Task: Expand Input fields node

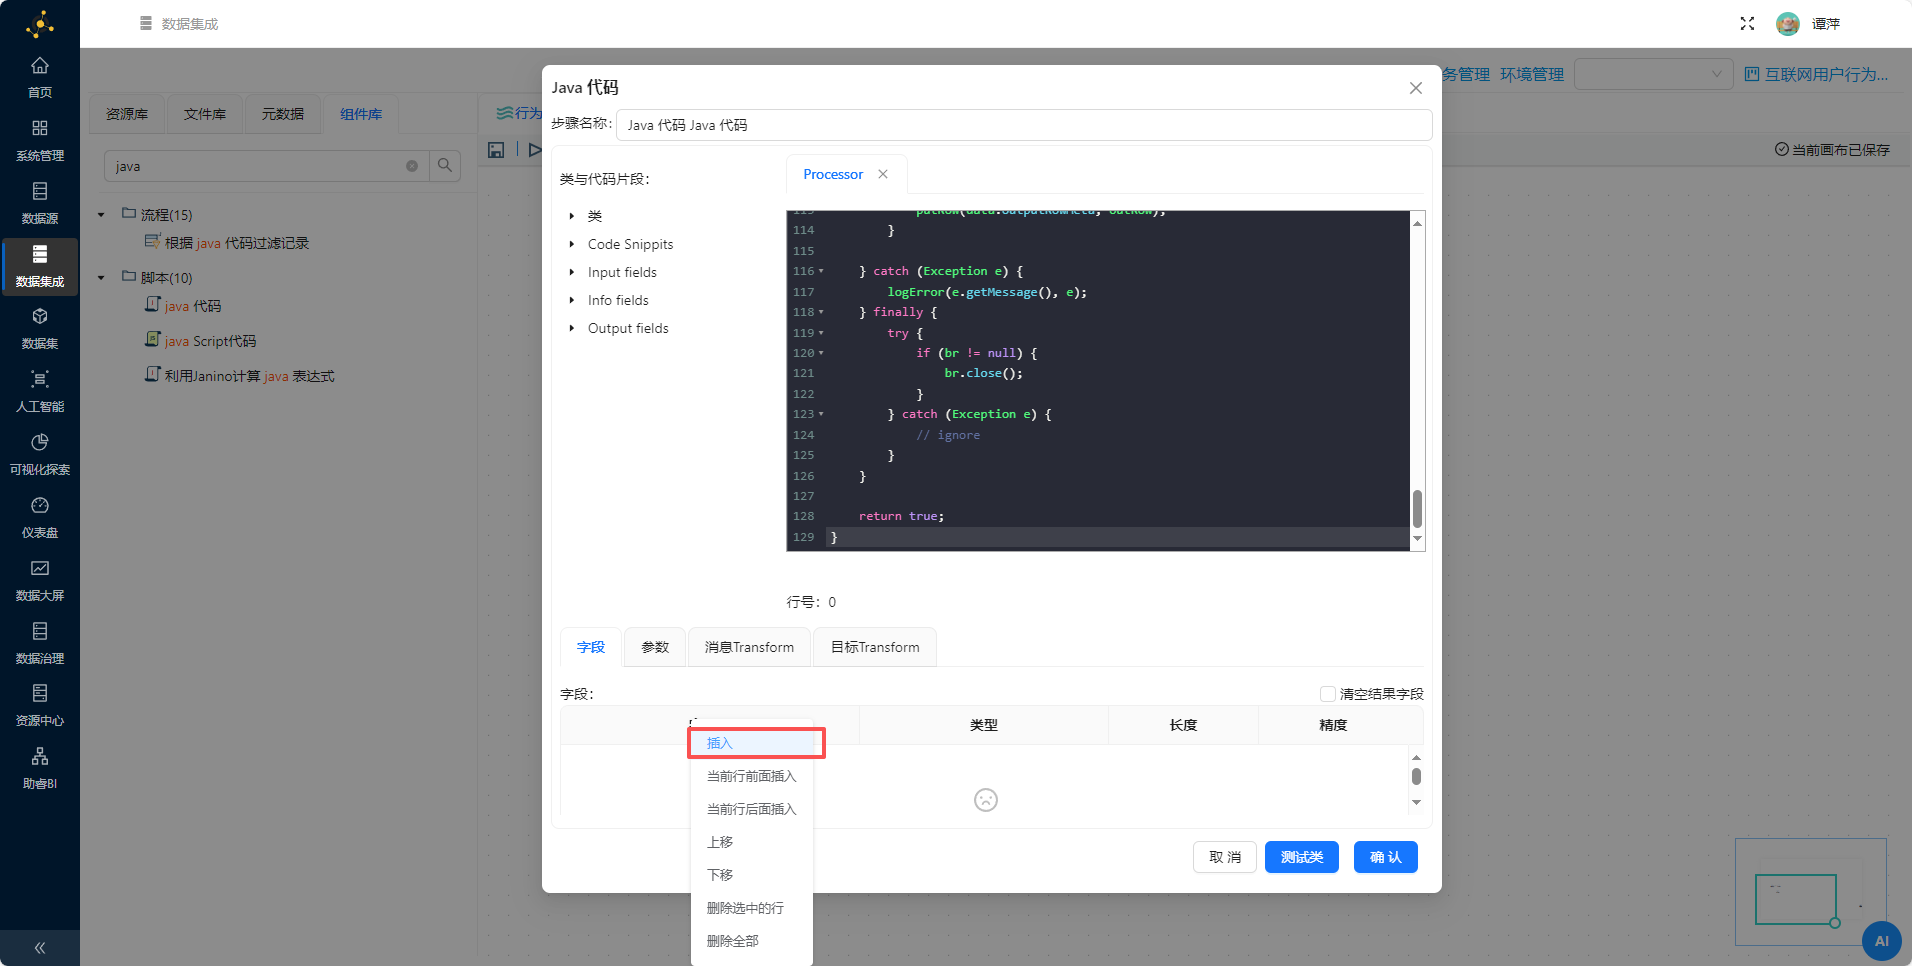Action: pos(572,272)
